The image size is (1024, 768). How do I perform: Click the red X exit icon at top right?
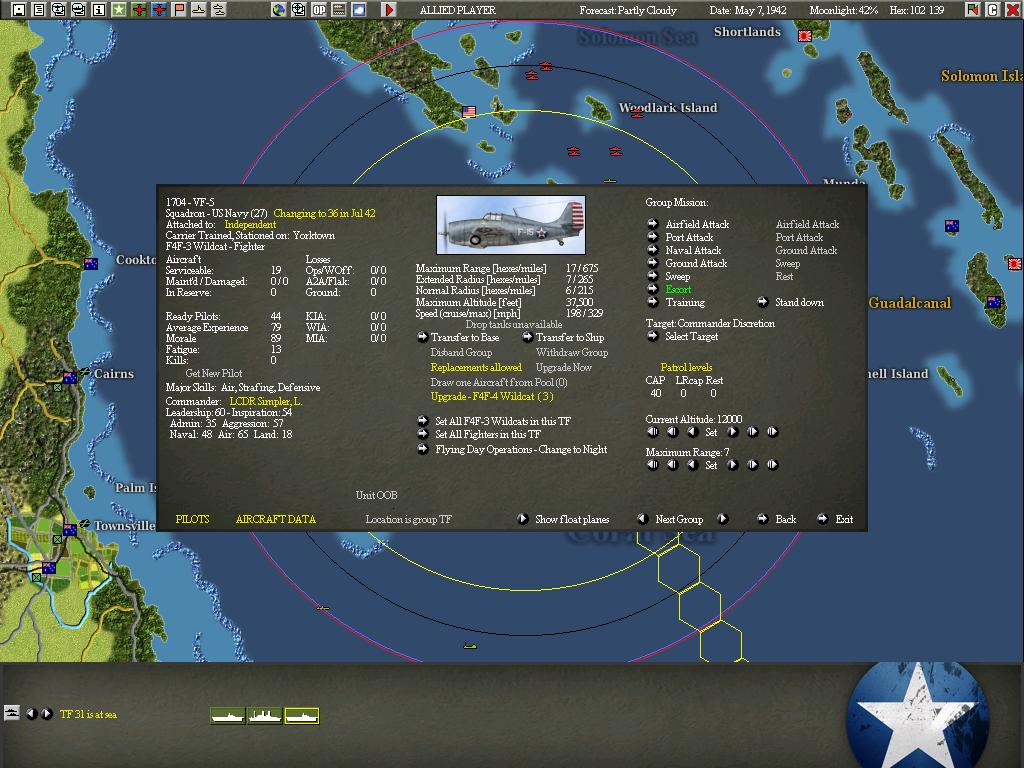[x=1012, y=10]
